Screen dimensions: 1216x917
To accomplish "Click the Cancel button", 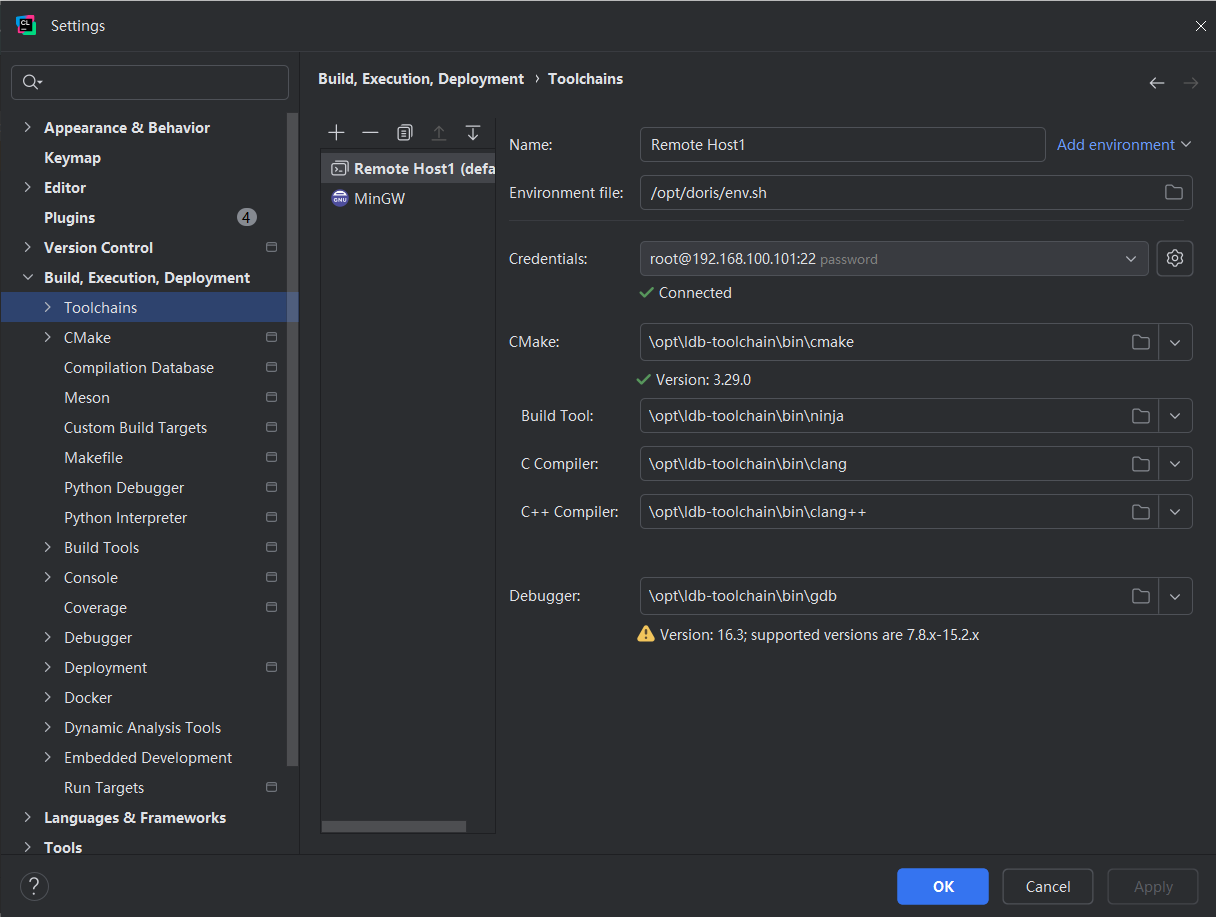I will pos(1048,886).
